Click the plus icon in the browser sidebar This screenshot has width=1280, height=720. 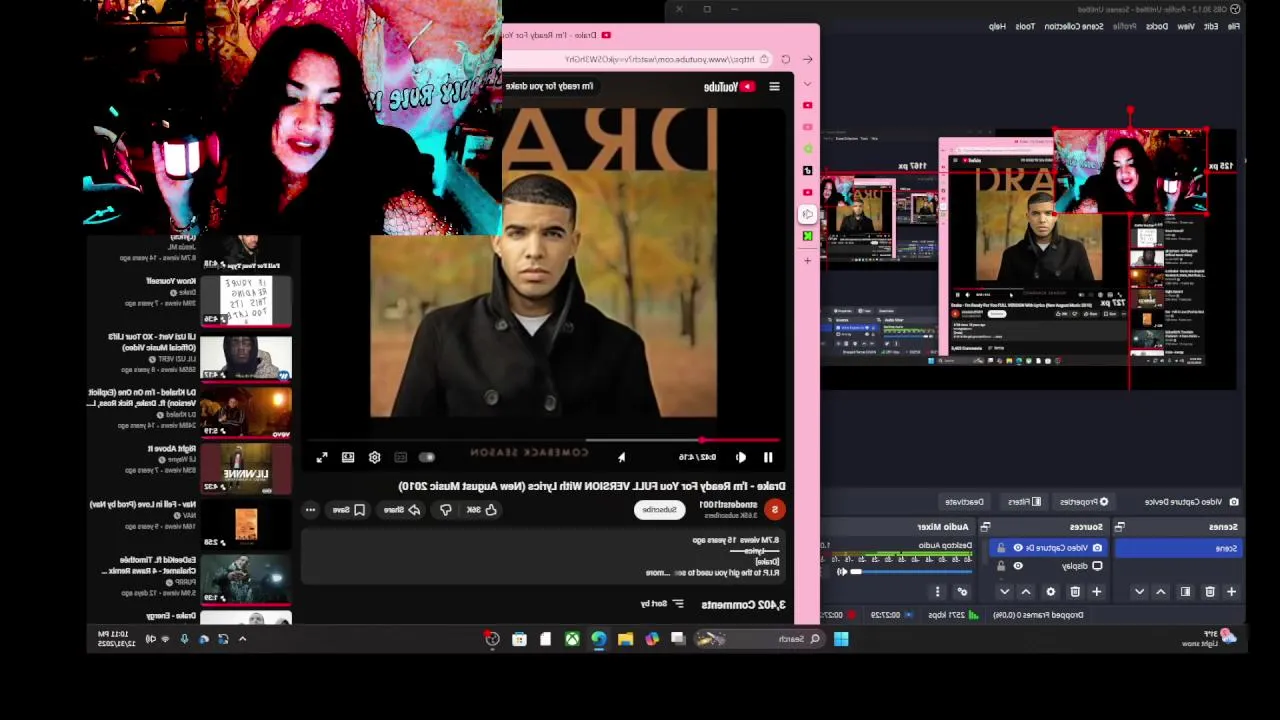click(808, 260)
